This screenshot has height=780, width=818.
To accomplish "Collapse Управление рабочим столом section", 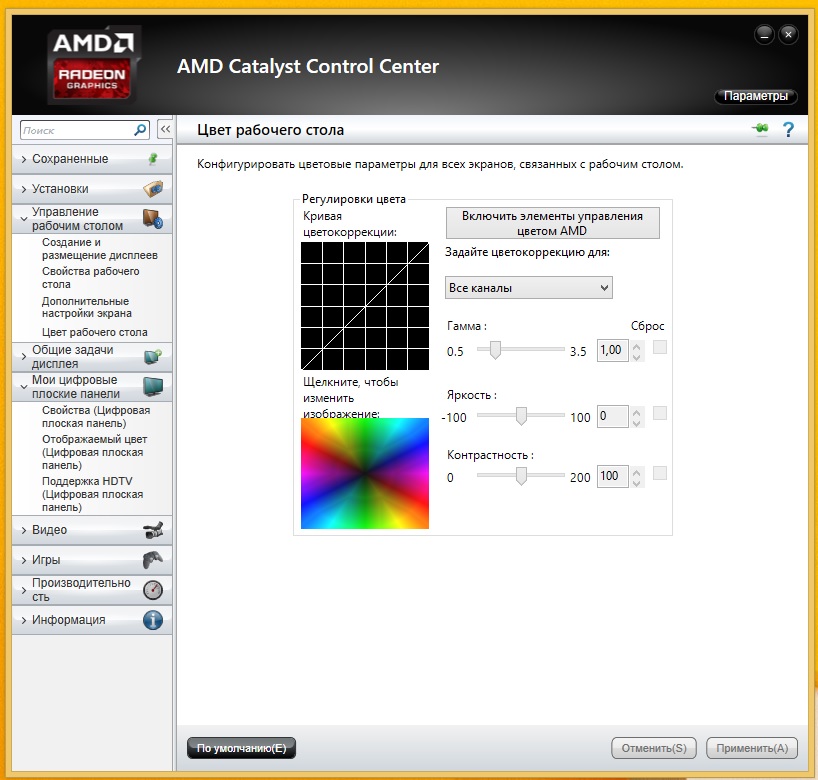I will (23, 219).
